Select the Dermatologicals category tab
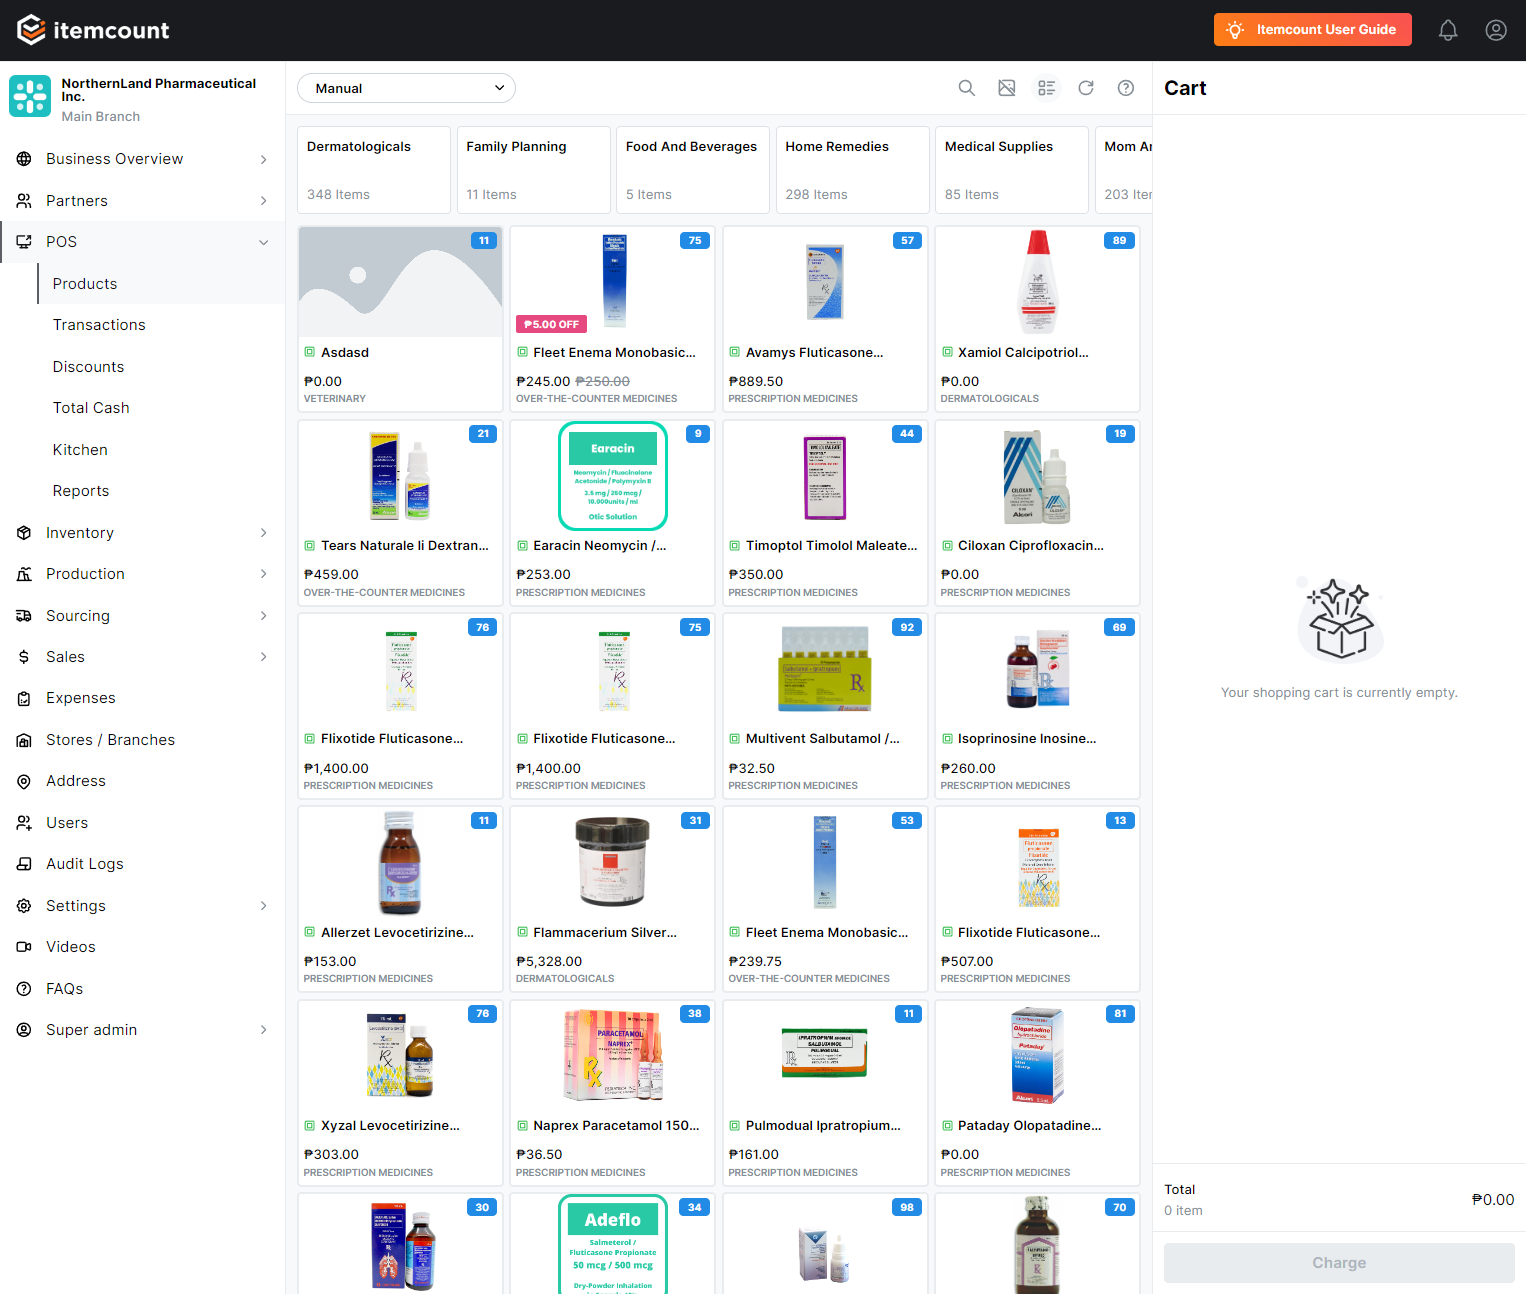 (x=374, y=170)
